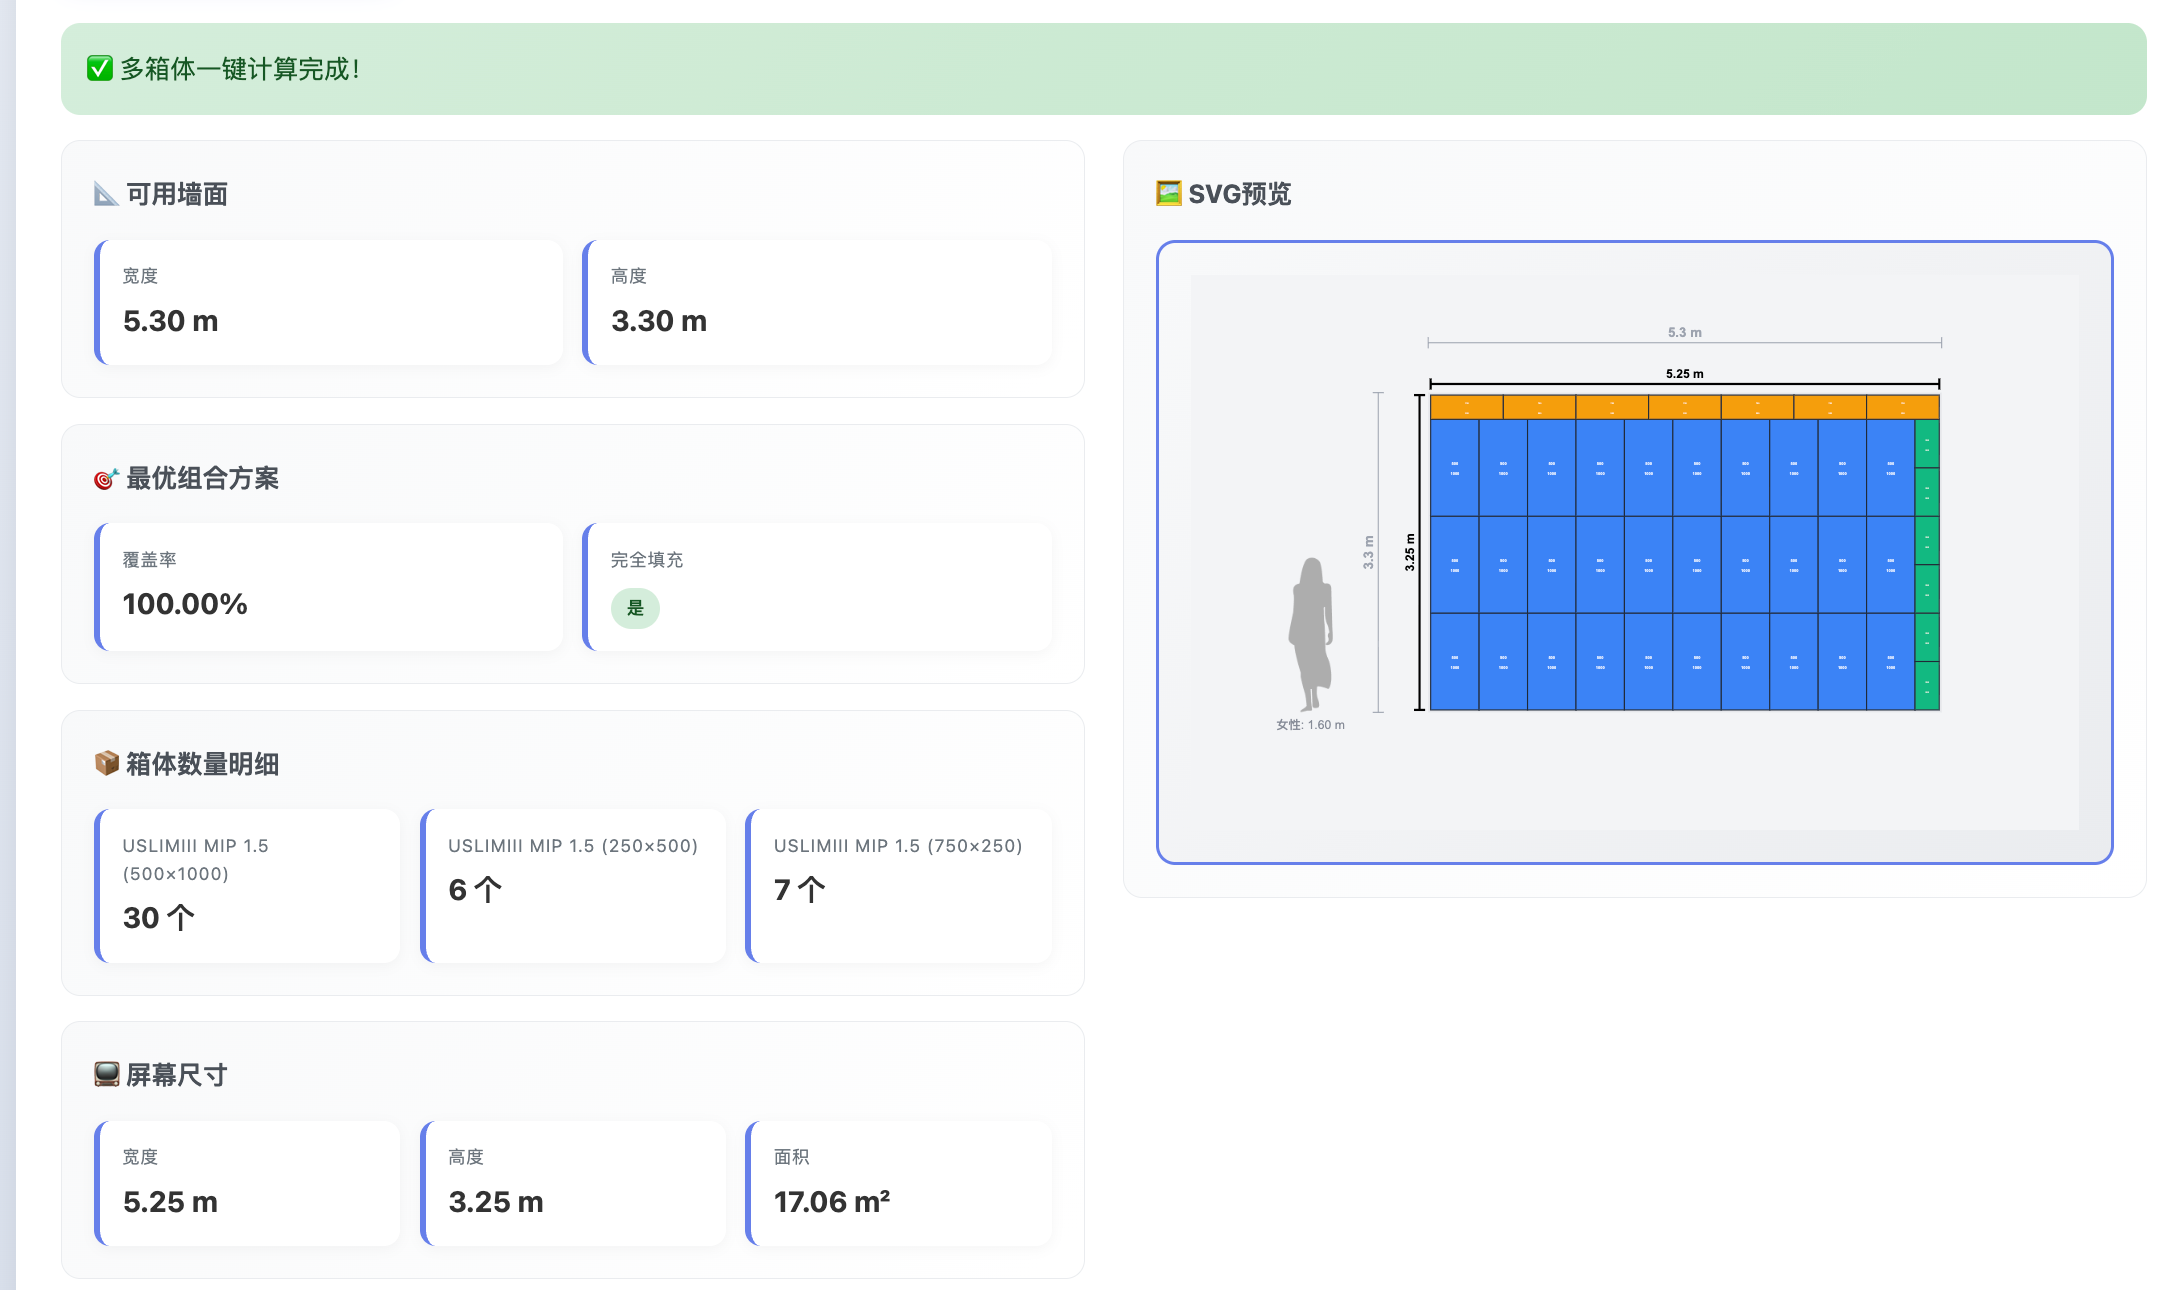Screen dimensions: 2162x1290
Task: Select the 100.00% coverage rate card
Action: coord(330,587)
